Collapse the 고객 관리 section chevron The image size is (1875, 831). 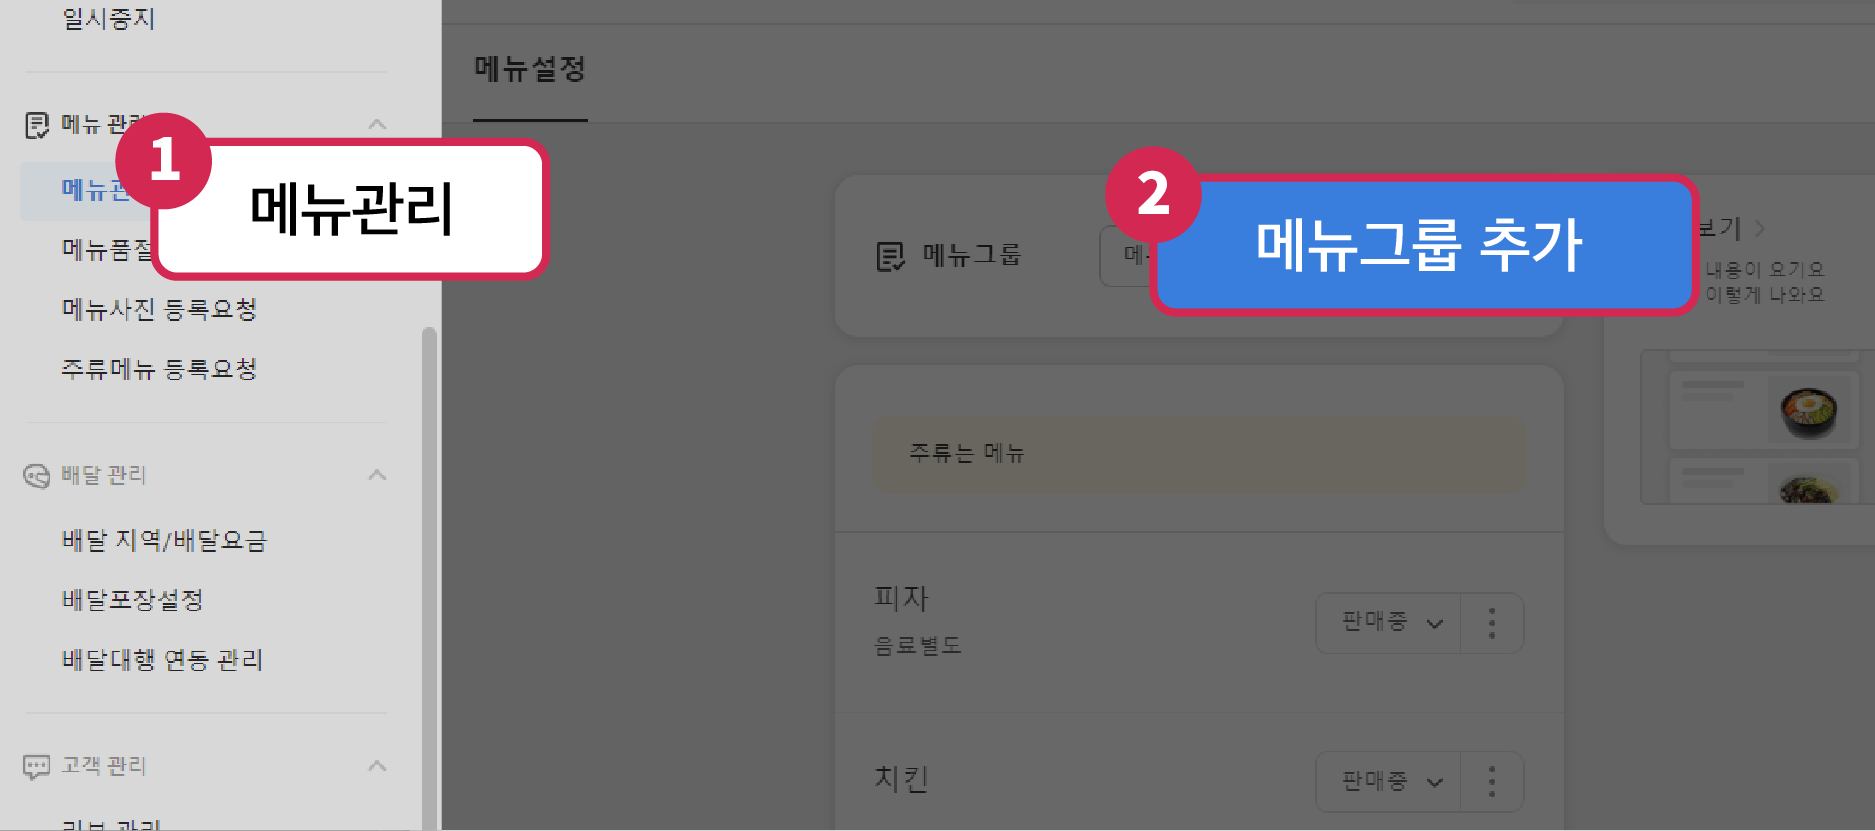pos(377,765)
